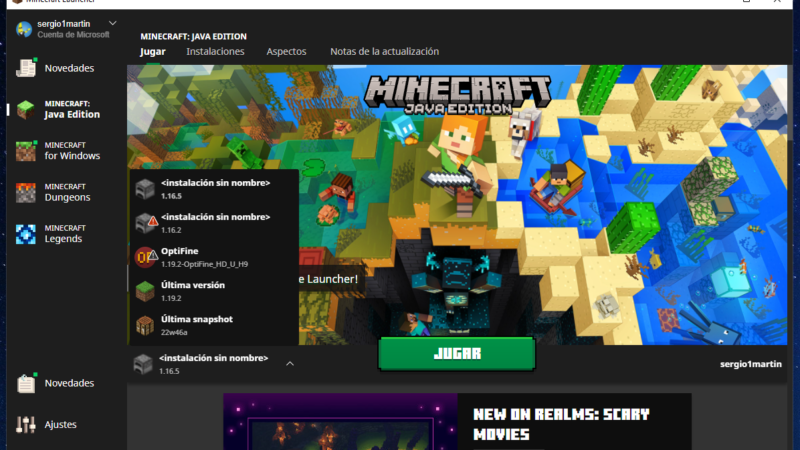800x450 pixels.
Task: Select OptiFine 1.19.2-OptiFine_HD_U_H9 entry
Action: tap(214, 257)
